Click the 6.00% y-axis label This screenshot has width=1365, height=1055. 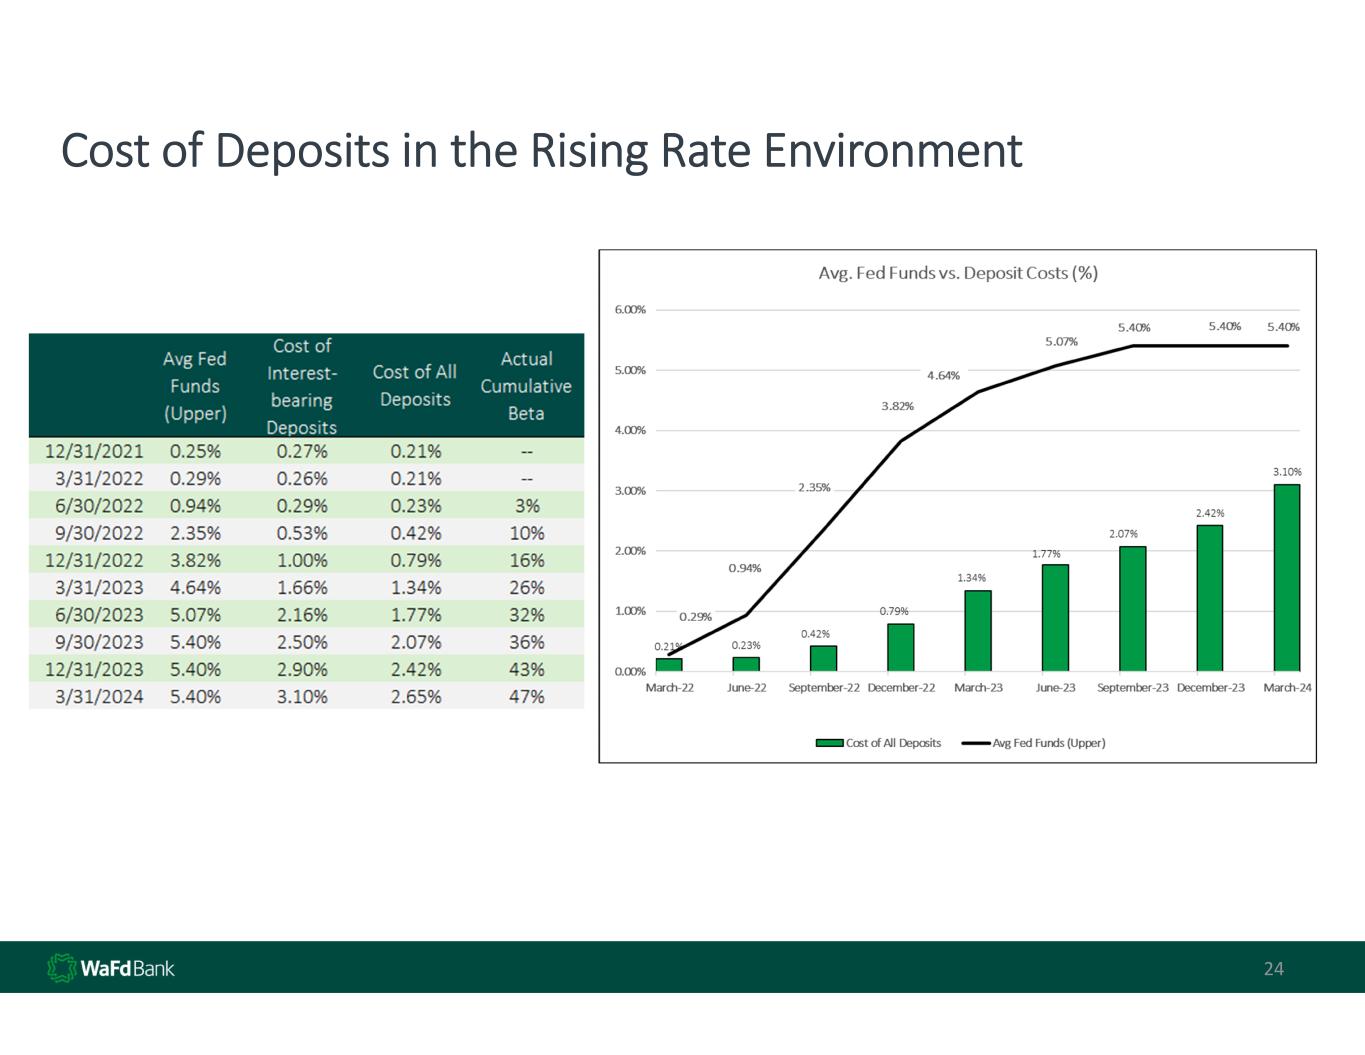630,310
